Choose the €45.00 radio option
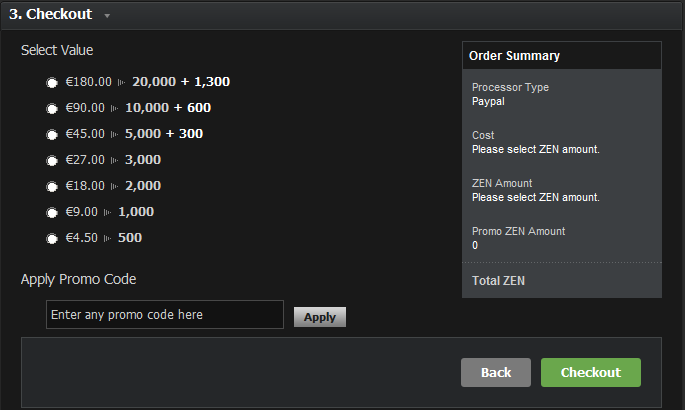The height and width of the screenshot is (410, 685). point(51,135)
